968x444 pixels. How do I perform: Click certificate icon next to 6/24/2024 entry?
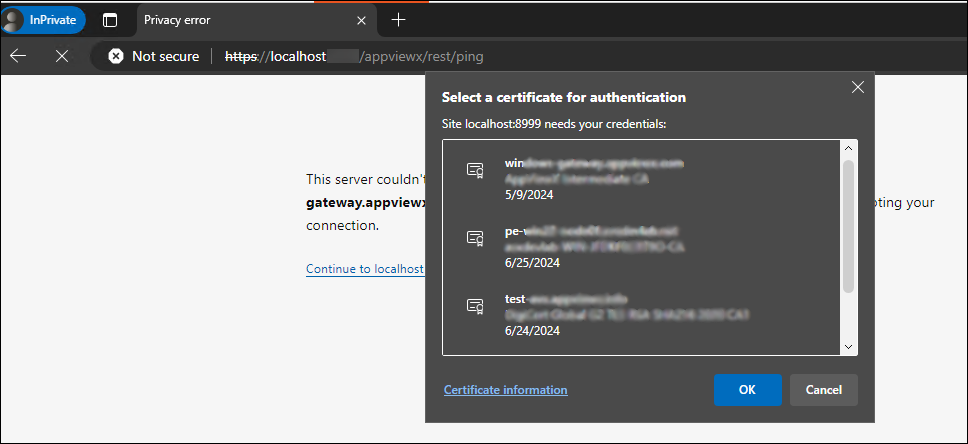tap(475, 306)
